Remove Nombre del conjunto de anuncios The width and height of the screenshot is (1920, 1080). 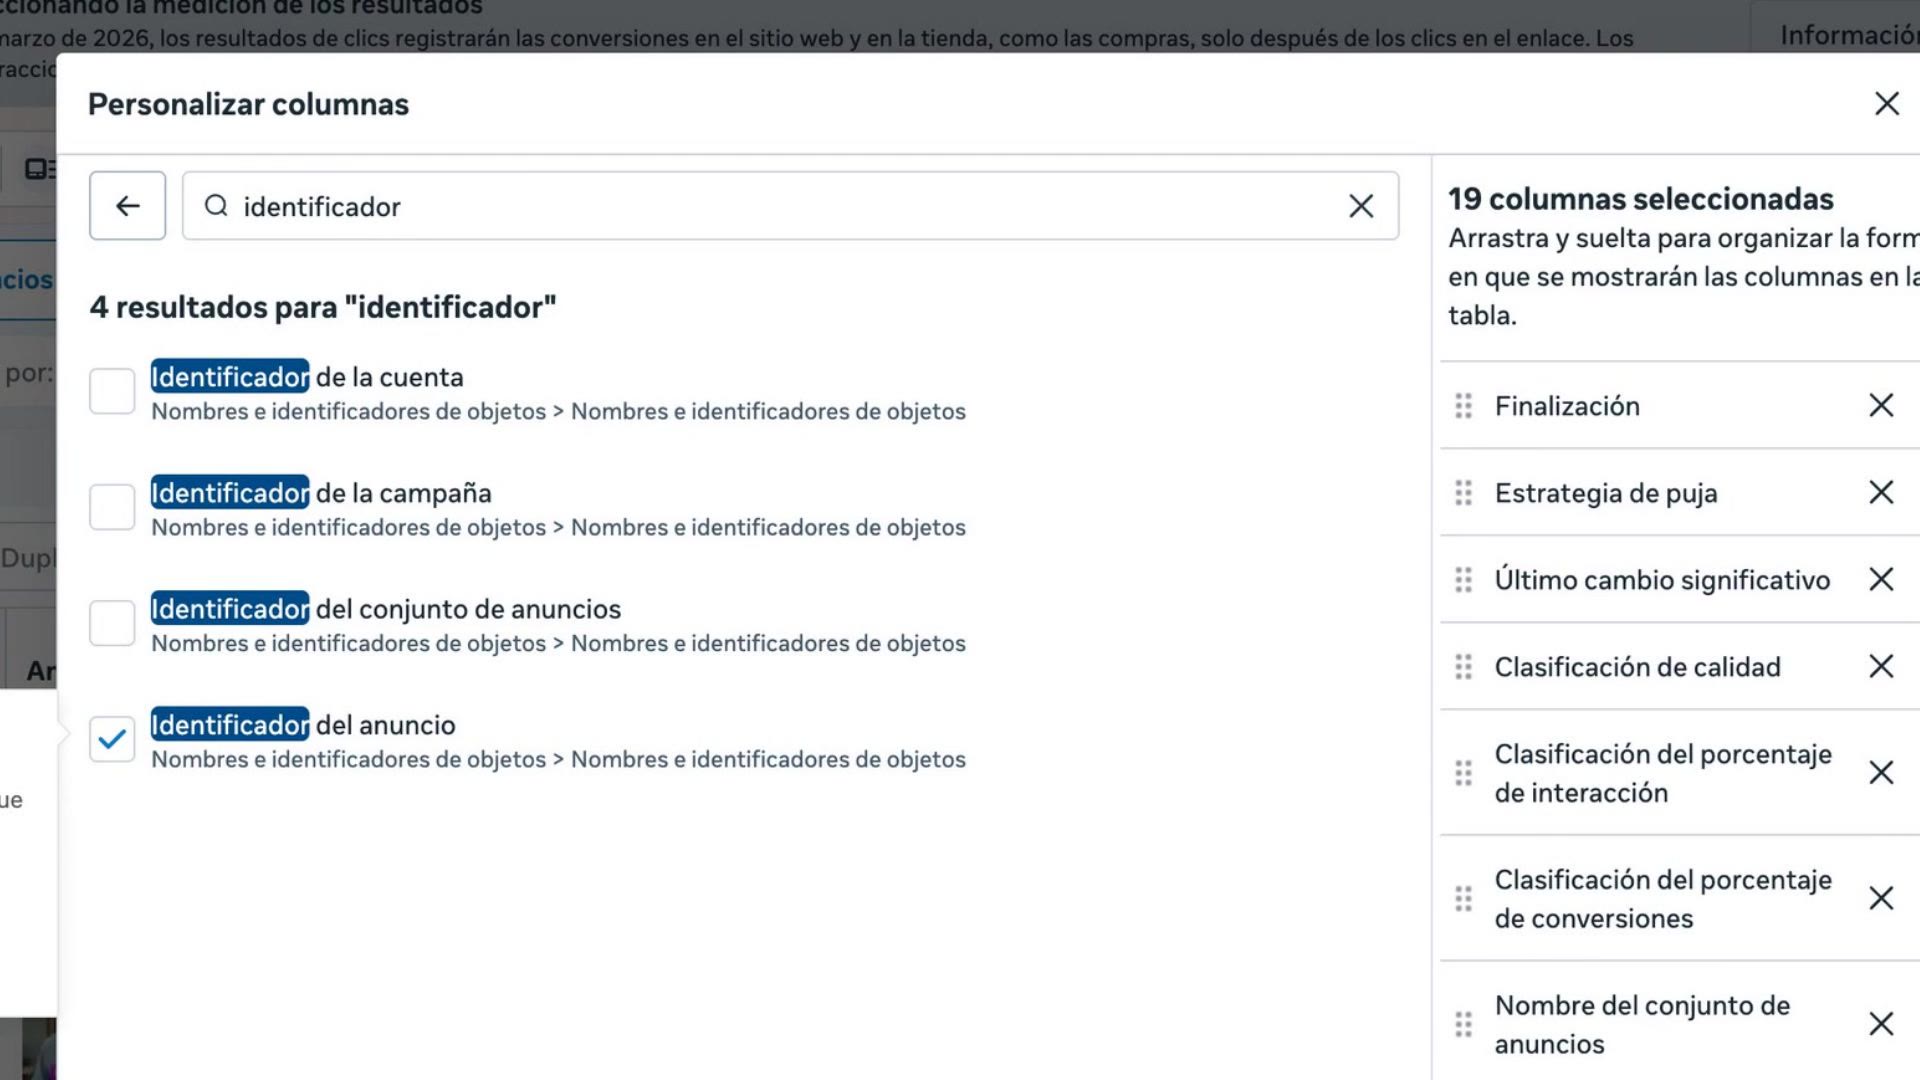[x=1881, y=1024]
